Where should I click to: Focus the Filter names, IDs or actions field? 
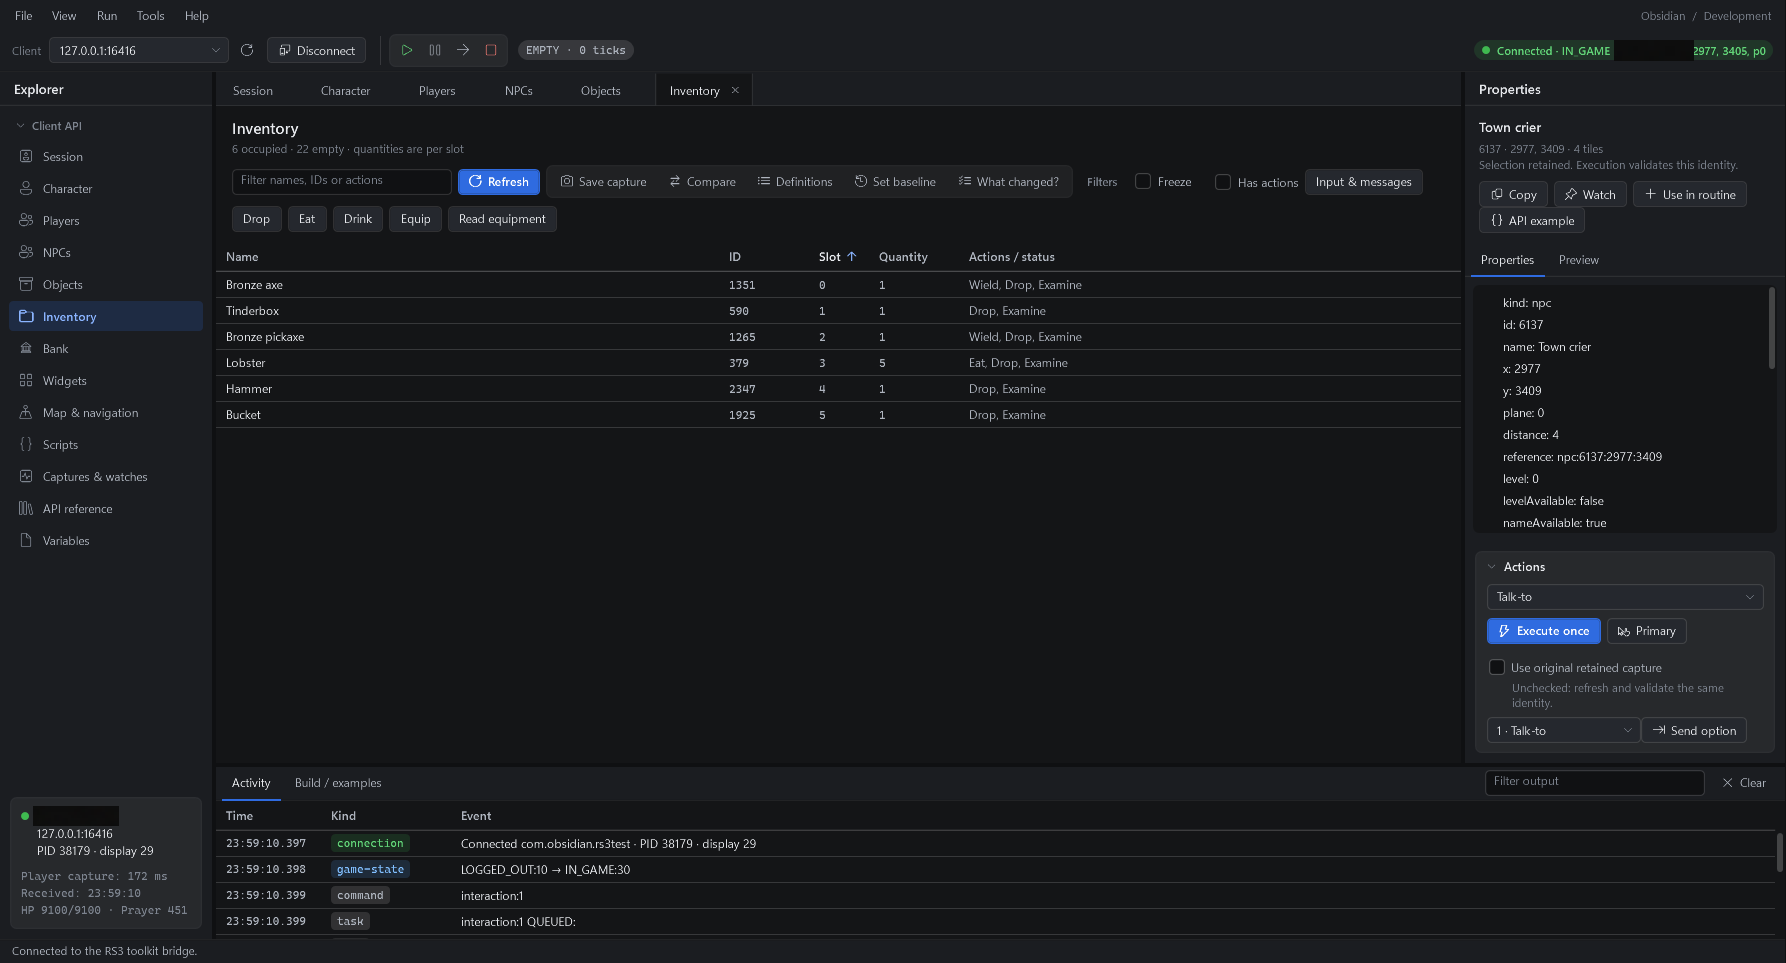[342, 181]
